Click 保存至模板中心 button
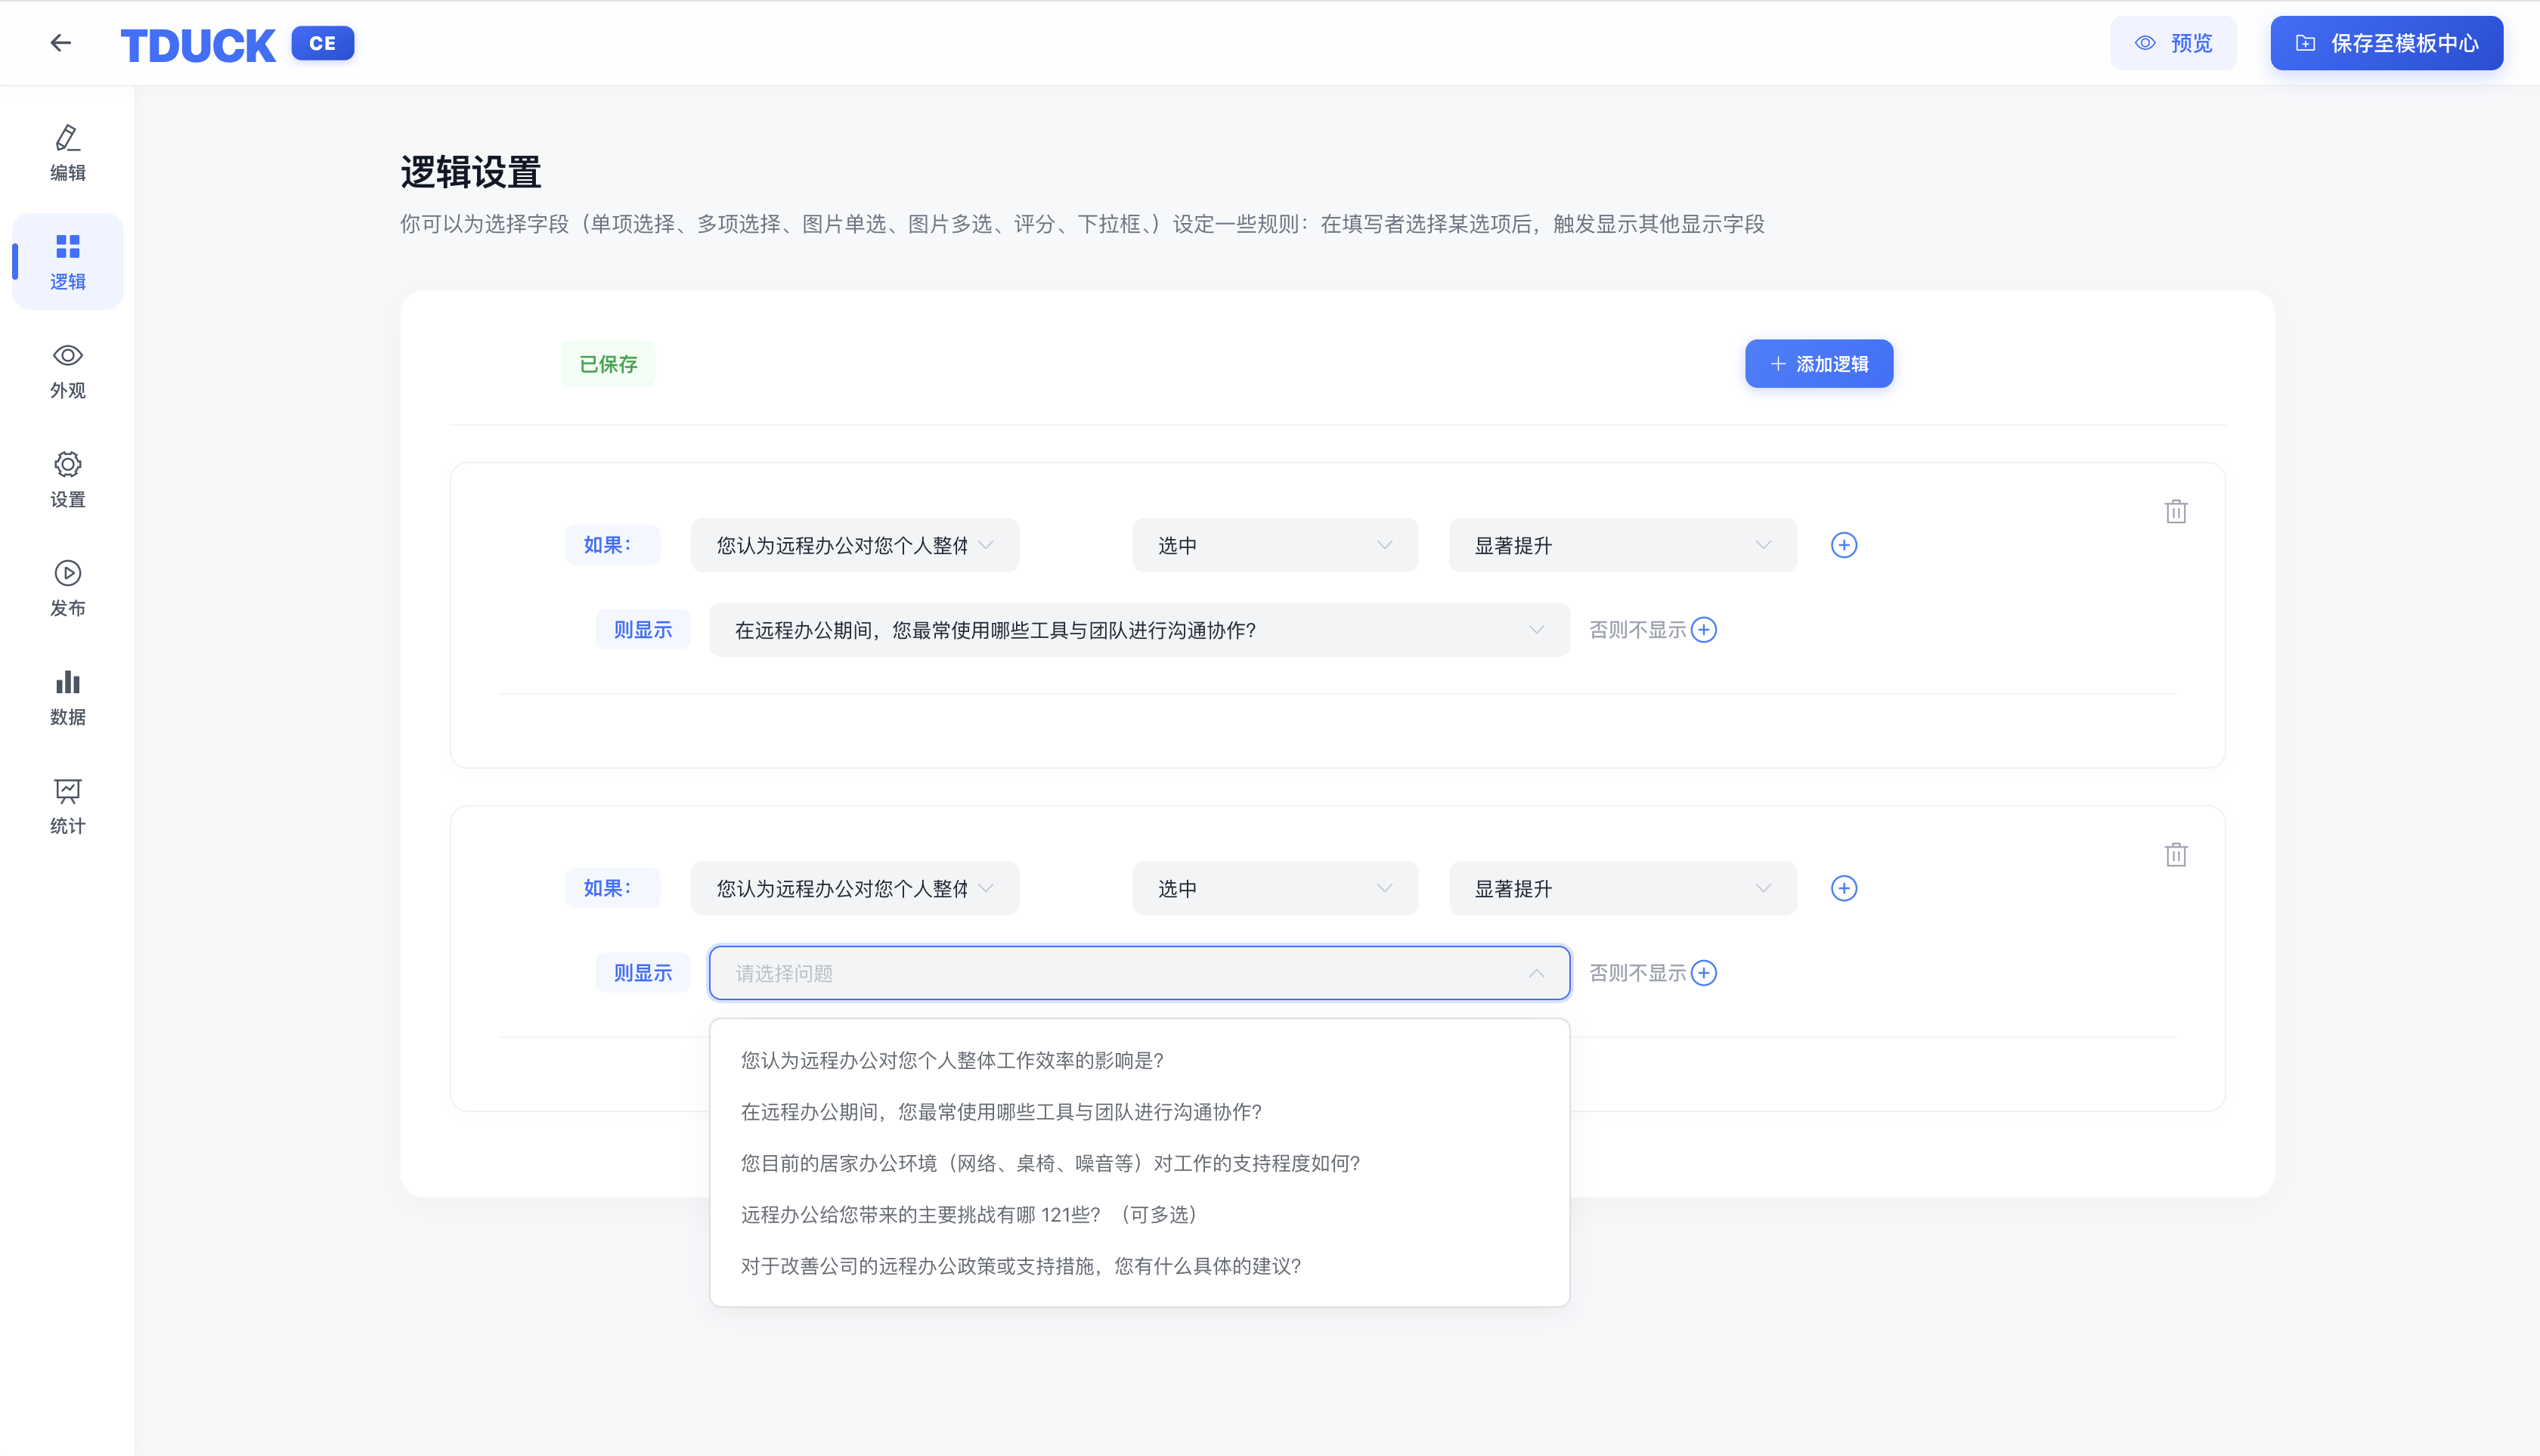 tap(2386, 43)
